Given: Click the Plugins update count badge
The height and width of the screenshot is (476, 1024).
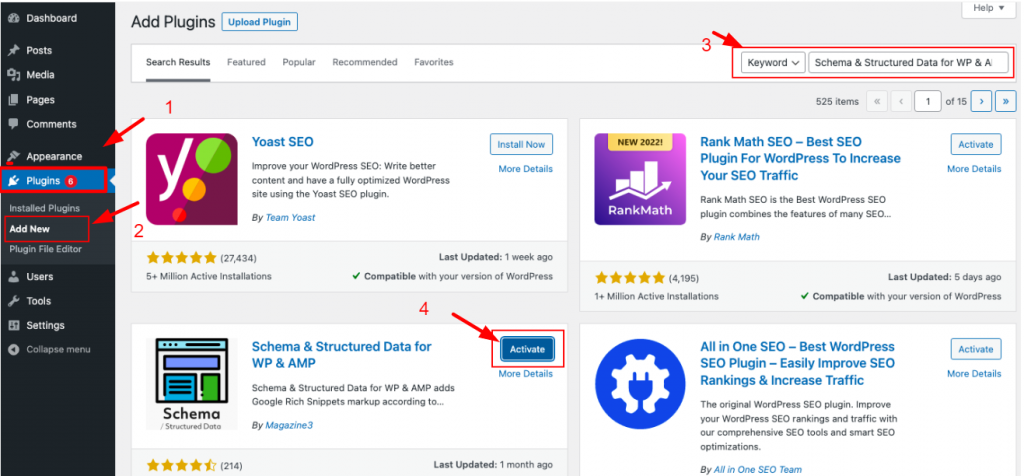Looking at the screenshot, I should 71,182.
